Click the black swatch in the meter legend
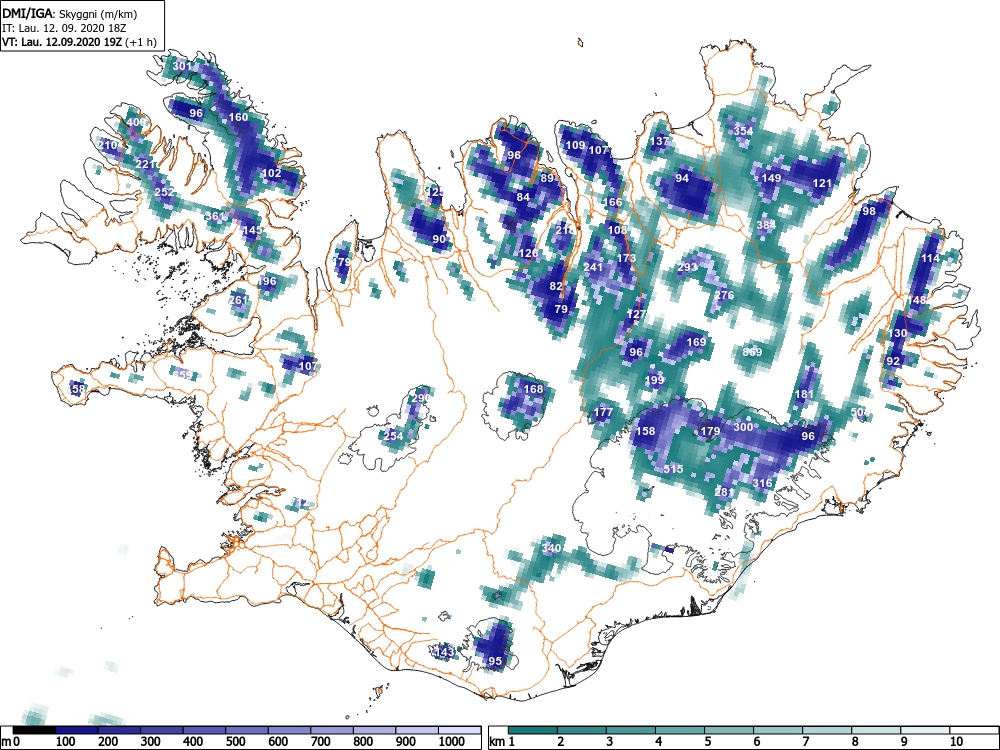This screenshot has height=750, width=1000. [x=34, y=730]
